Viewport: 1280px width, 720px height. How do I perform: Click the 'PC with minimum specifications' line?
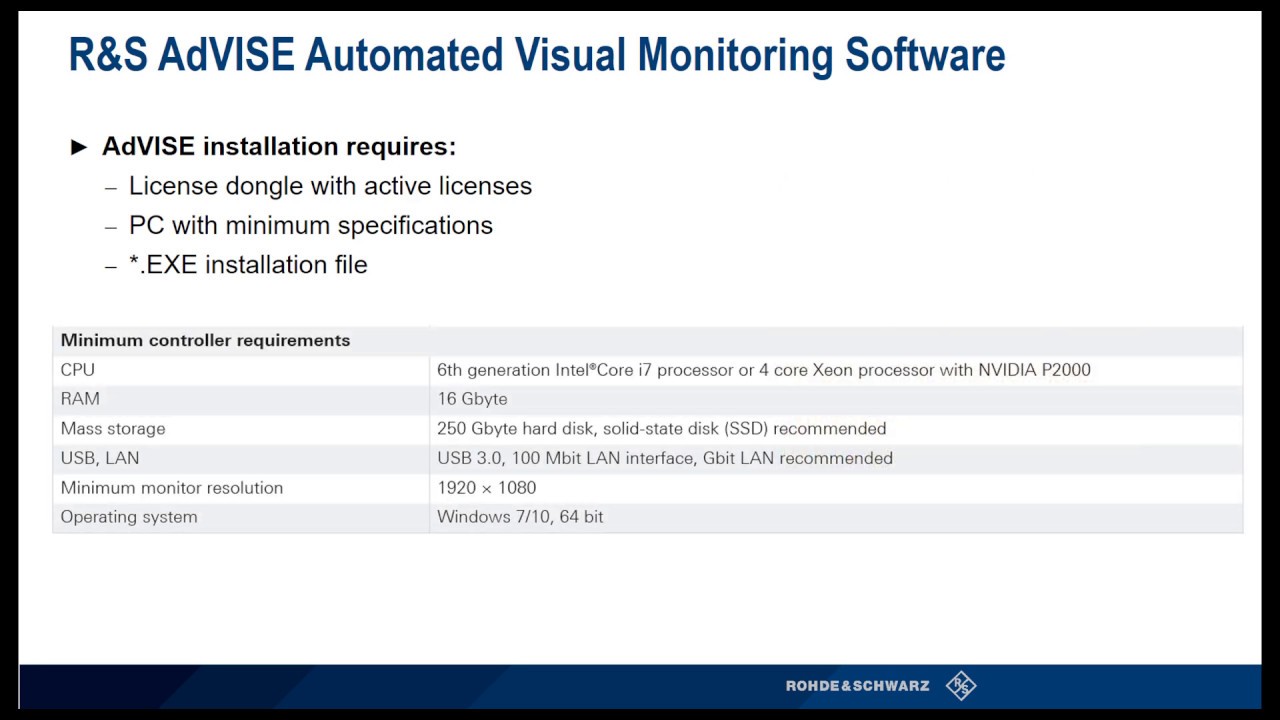pyautogui.click(x=311, y=225)
